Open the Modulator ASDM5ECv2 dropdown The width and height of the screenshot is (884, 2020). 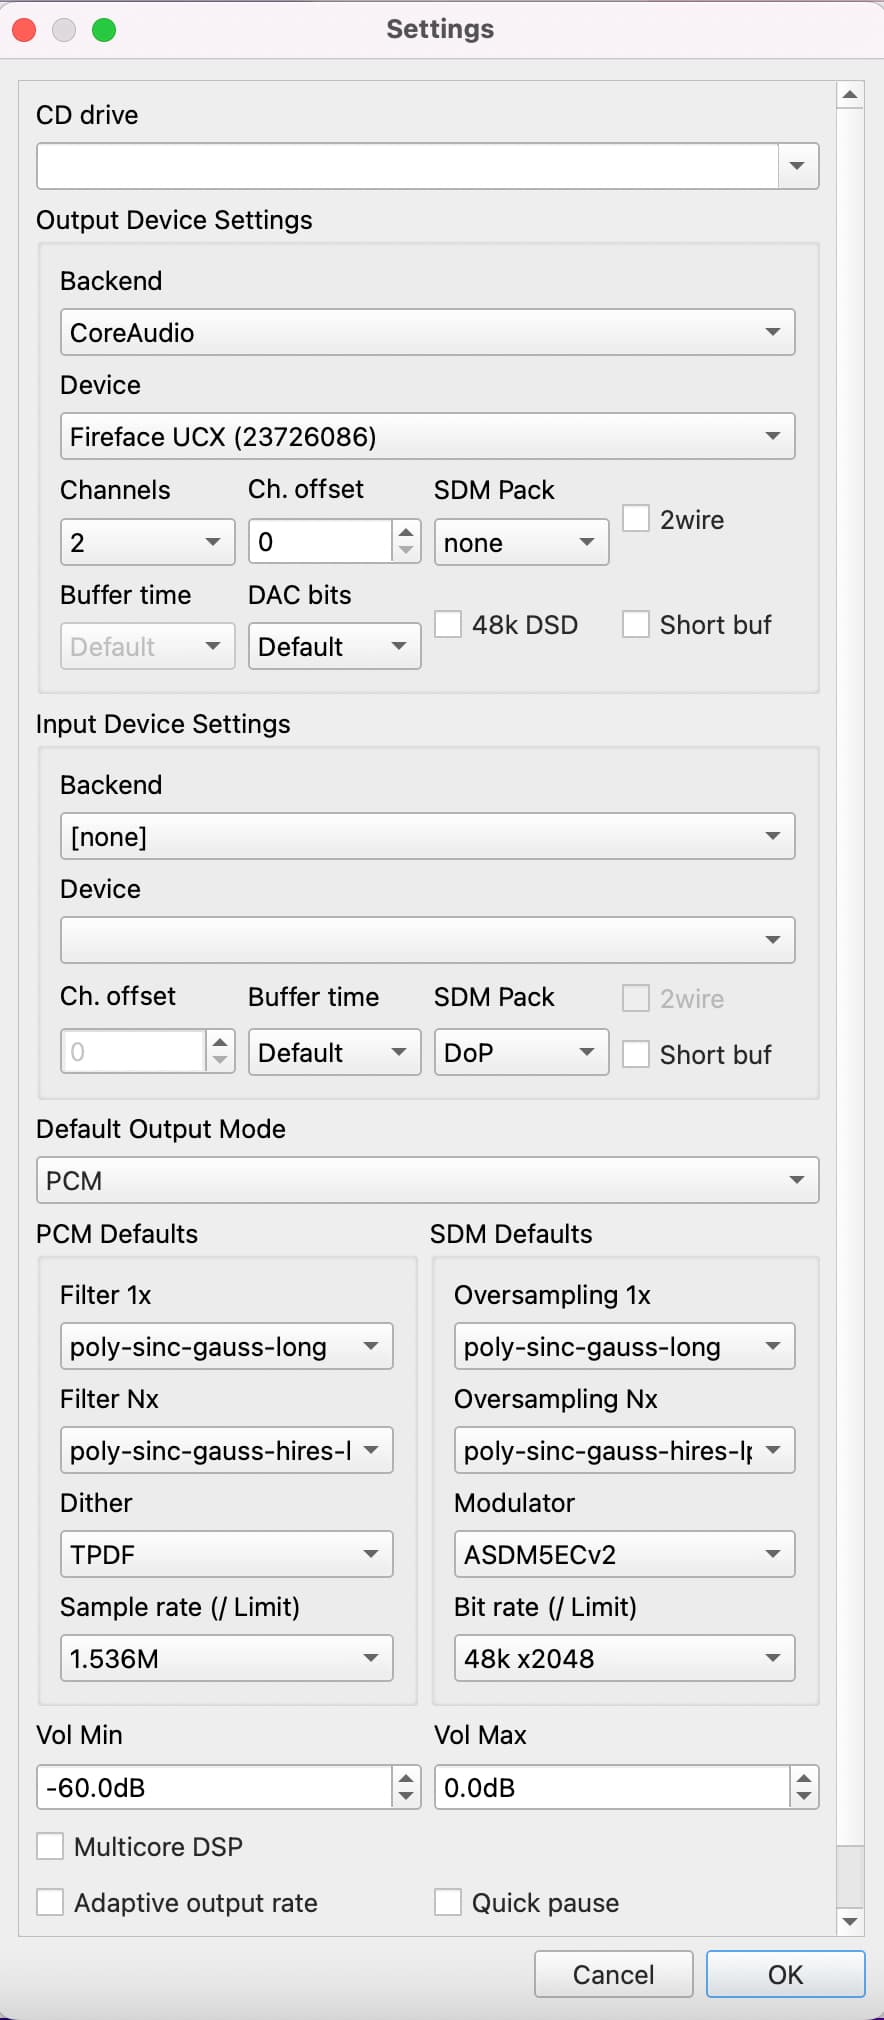(625, 1554)
